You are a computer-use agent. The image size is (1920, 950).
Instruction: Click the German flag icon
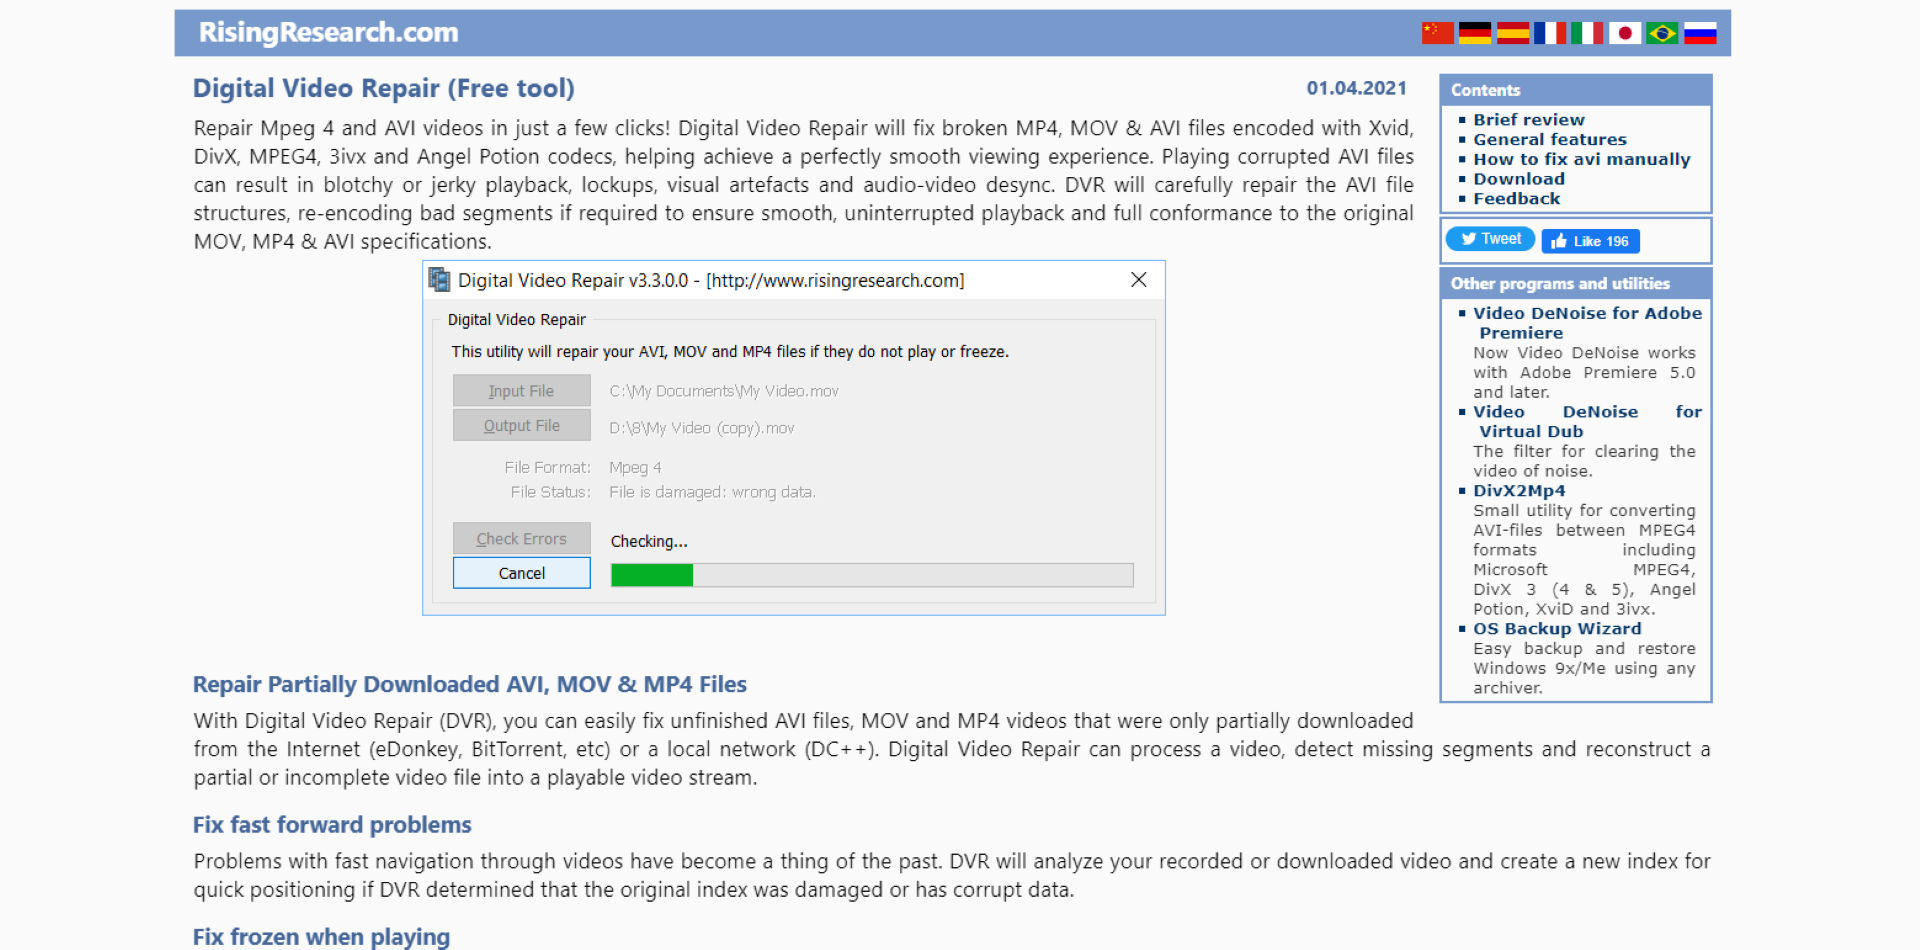1475,33
